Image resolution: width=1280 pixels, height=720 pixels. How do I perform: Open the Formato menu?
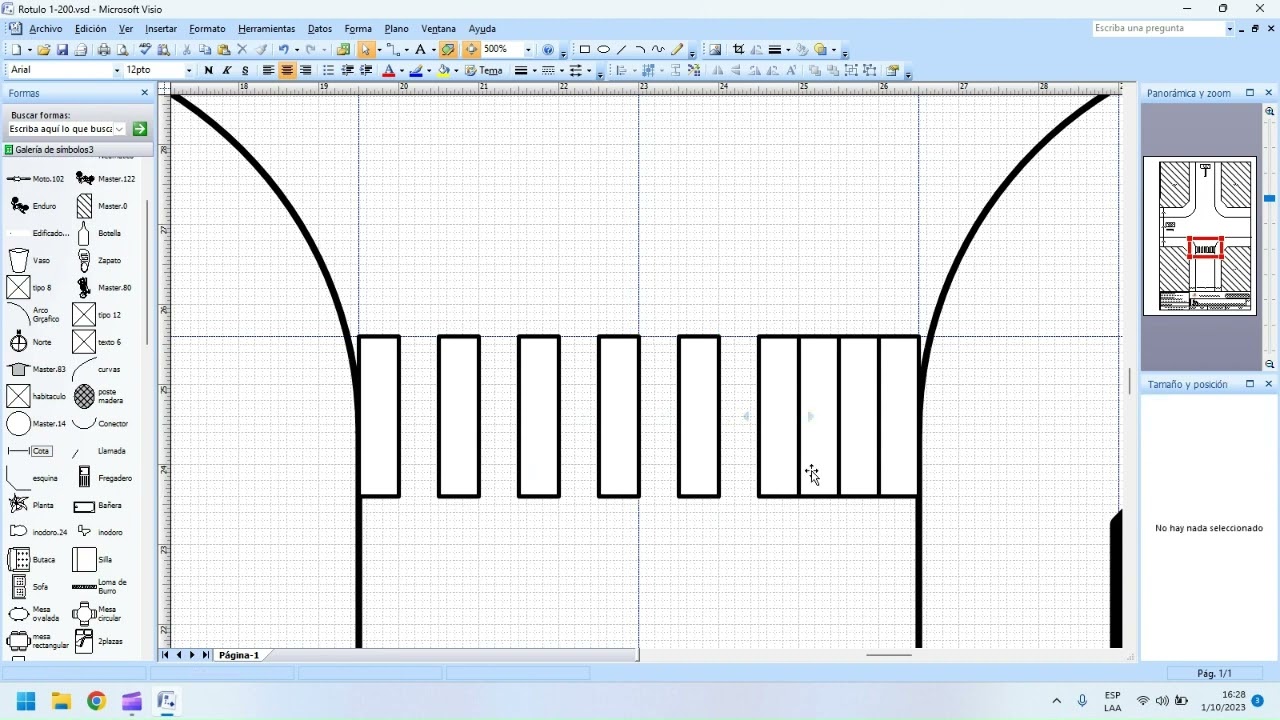click(207, 29)
